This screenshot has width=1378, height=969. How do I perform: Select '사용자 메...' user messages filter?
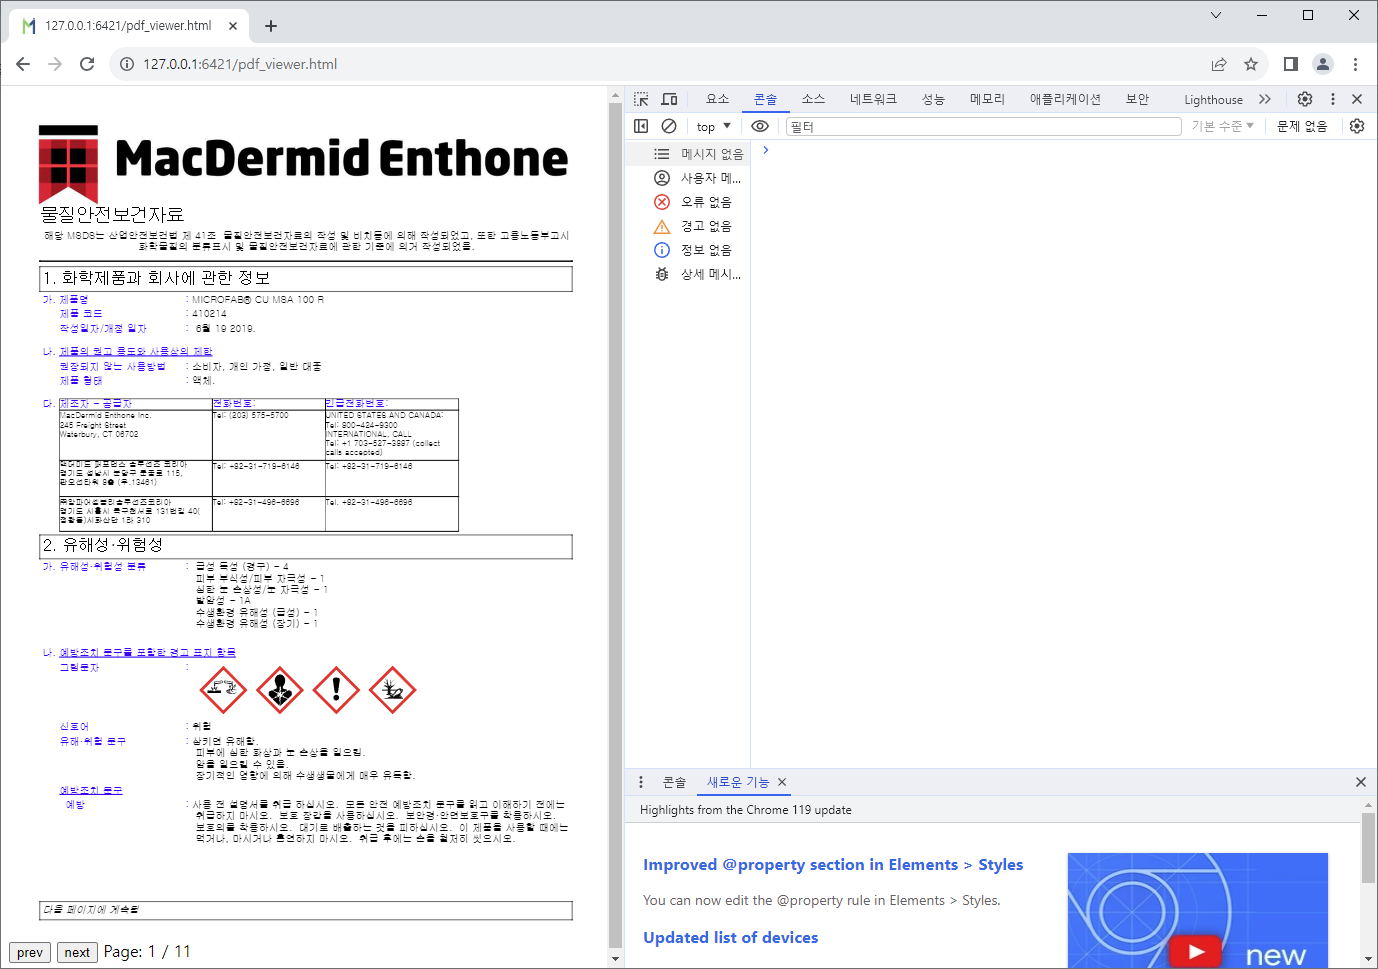688,178
